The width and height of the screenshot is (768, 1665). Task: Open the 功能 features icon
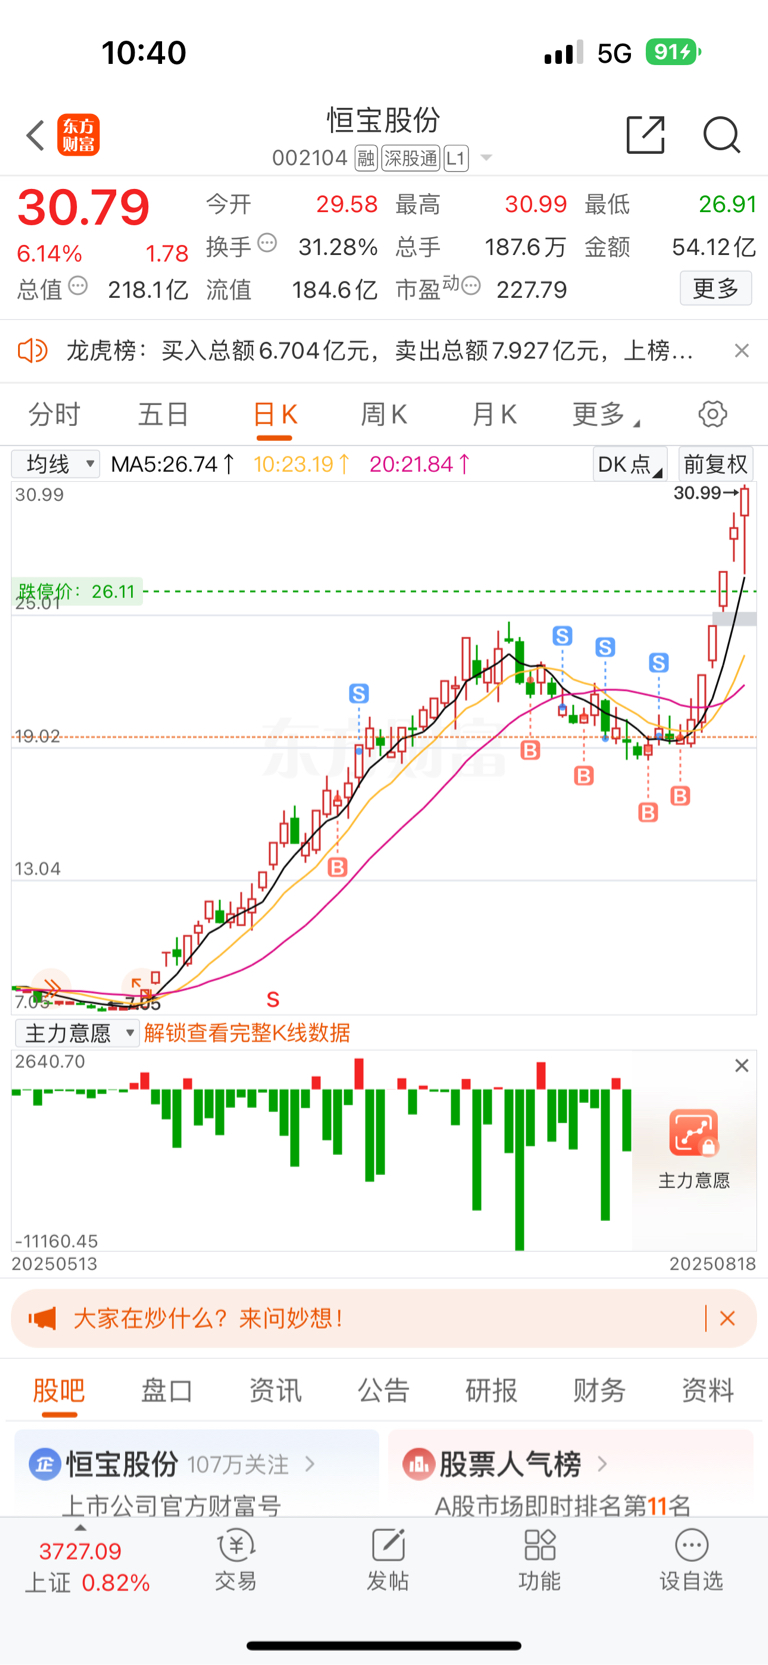click(x=539, y=1561)
